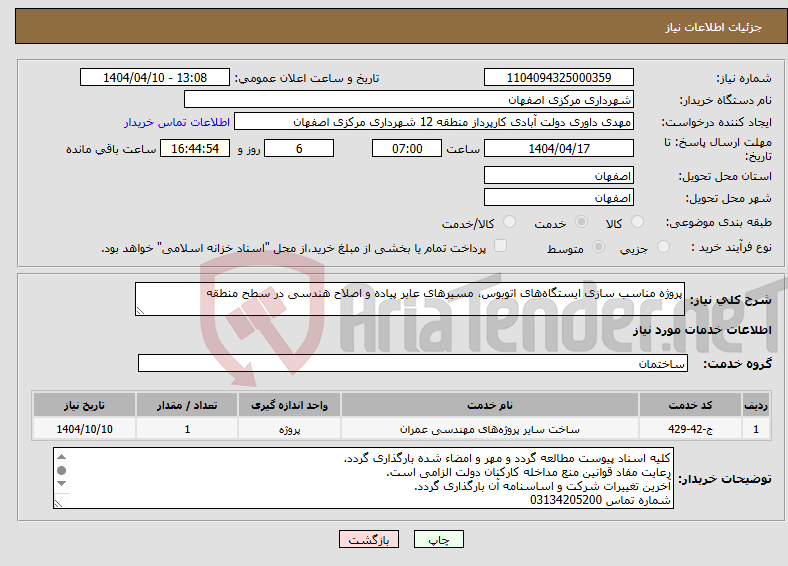The image size is (788, 566).
Task: Click the اطلاعات خدمات مورد نیاز heading
Action: click(x=702, y=330)
